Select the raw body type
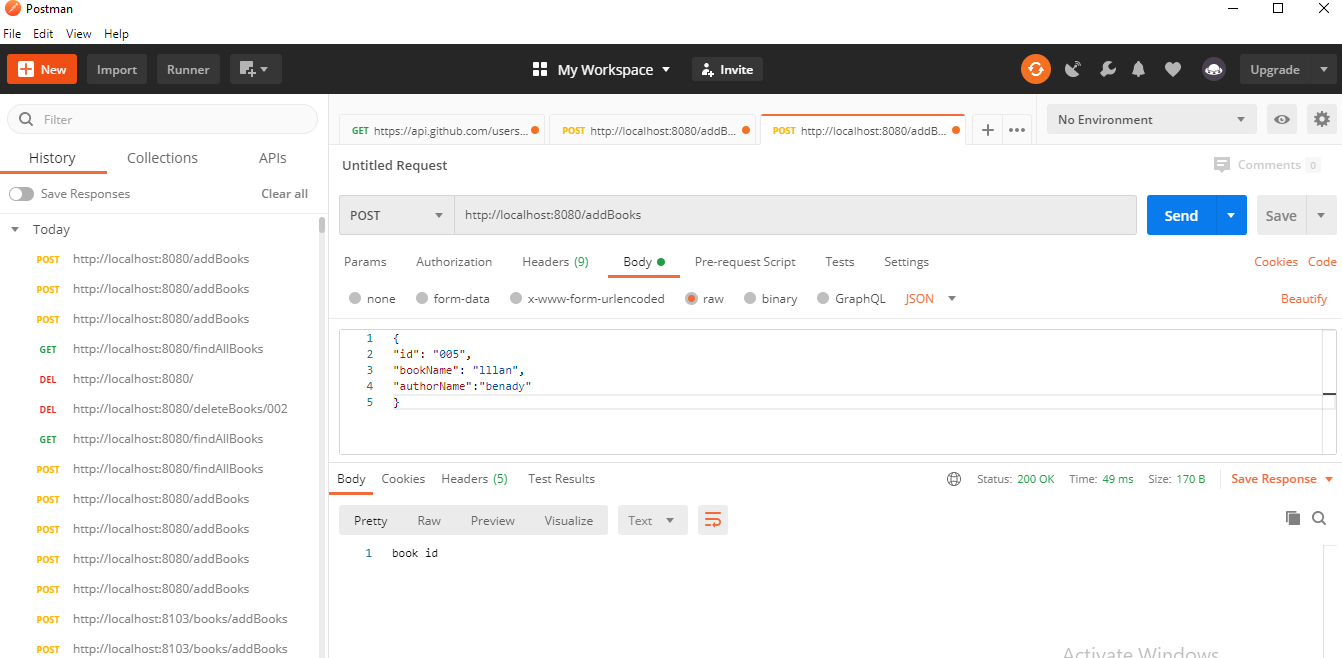 pos(691,298)
